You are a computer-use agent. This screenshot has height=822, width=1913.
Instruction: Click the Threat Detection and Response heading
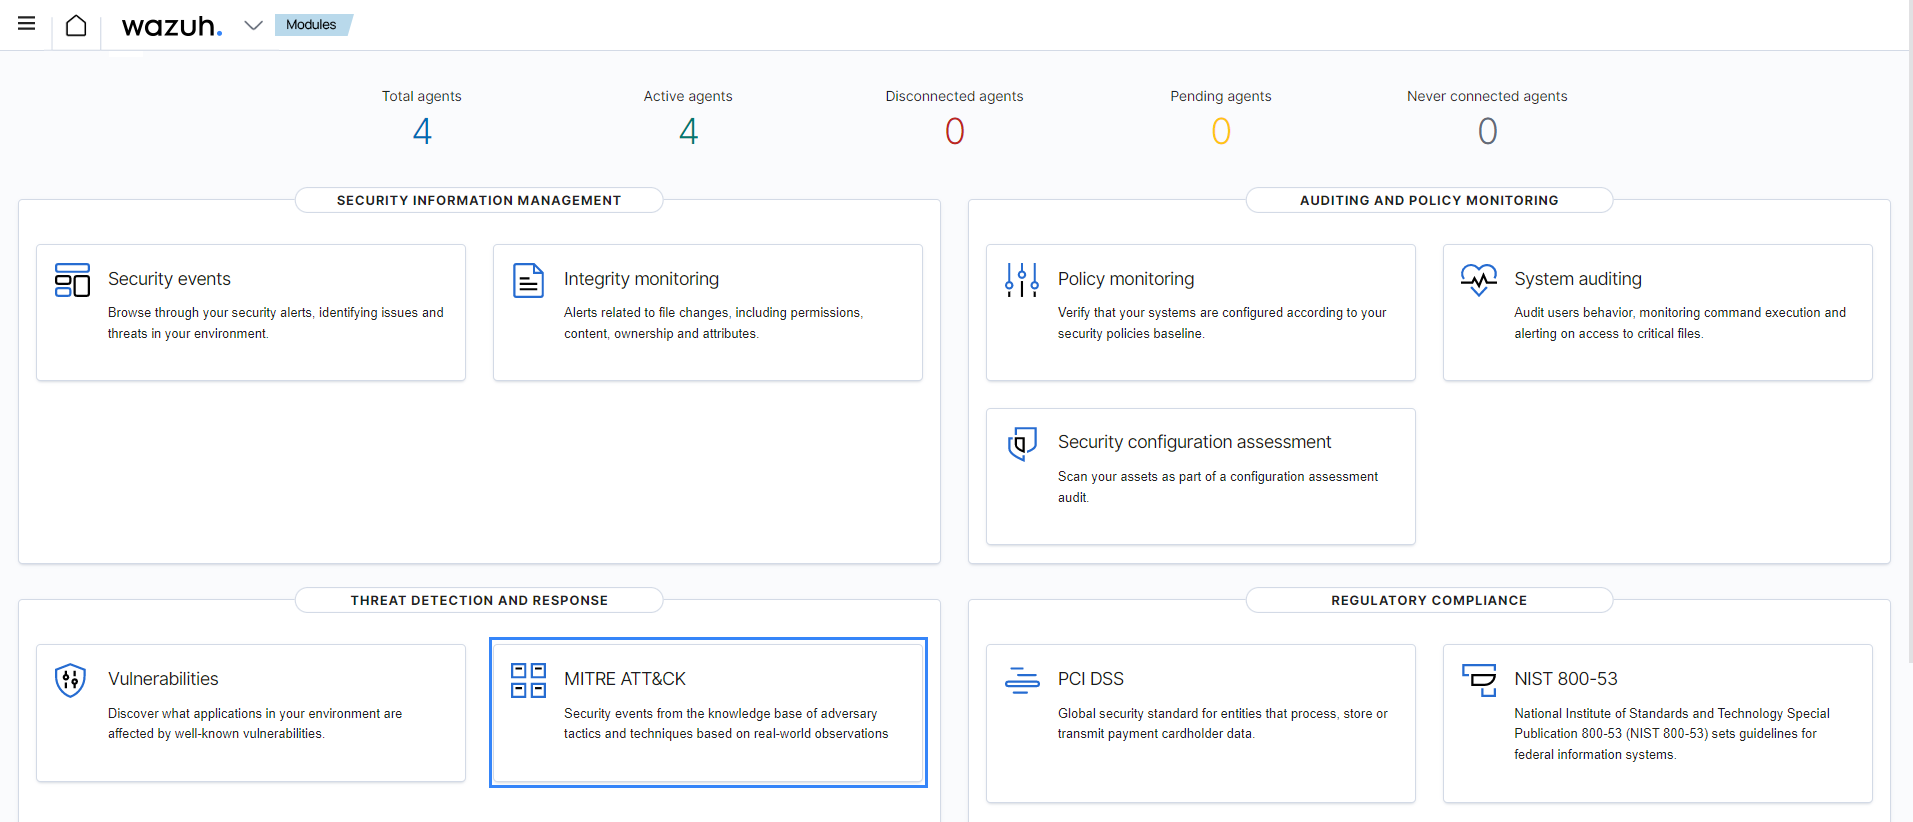[479, 600]
